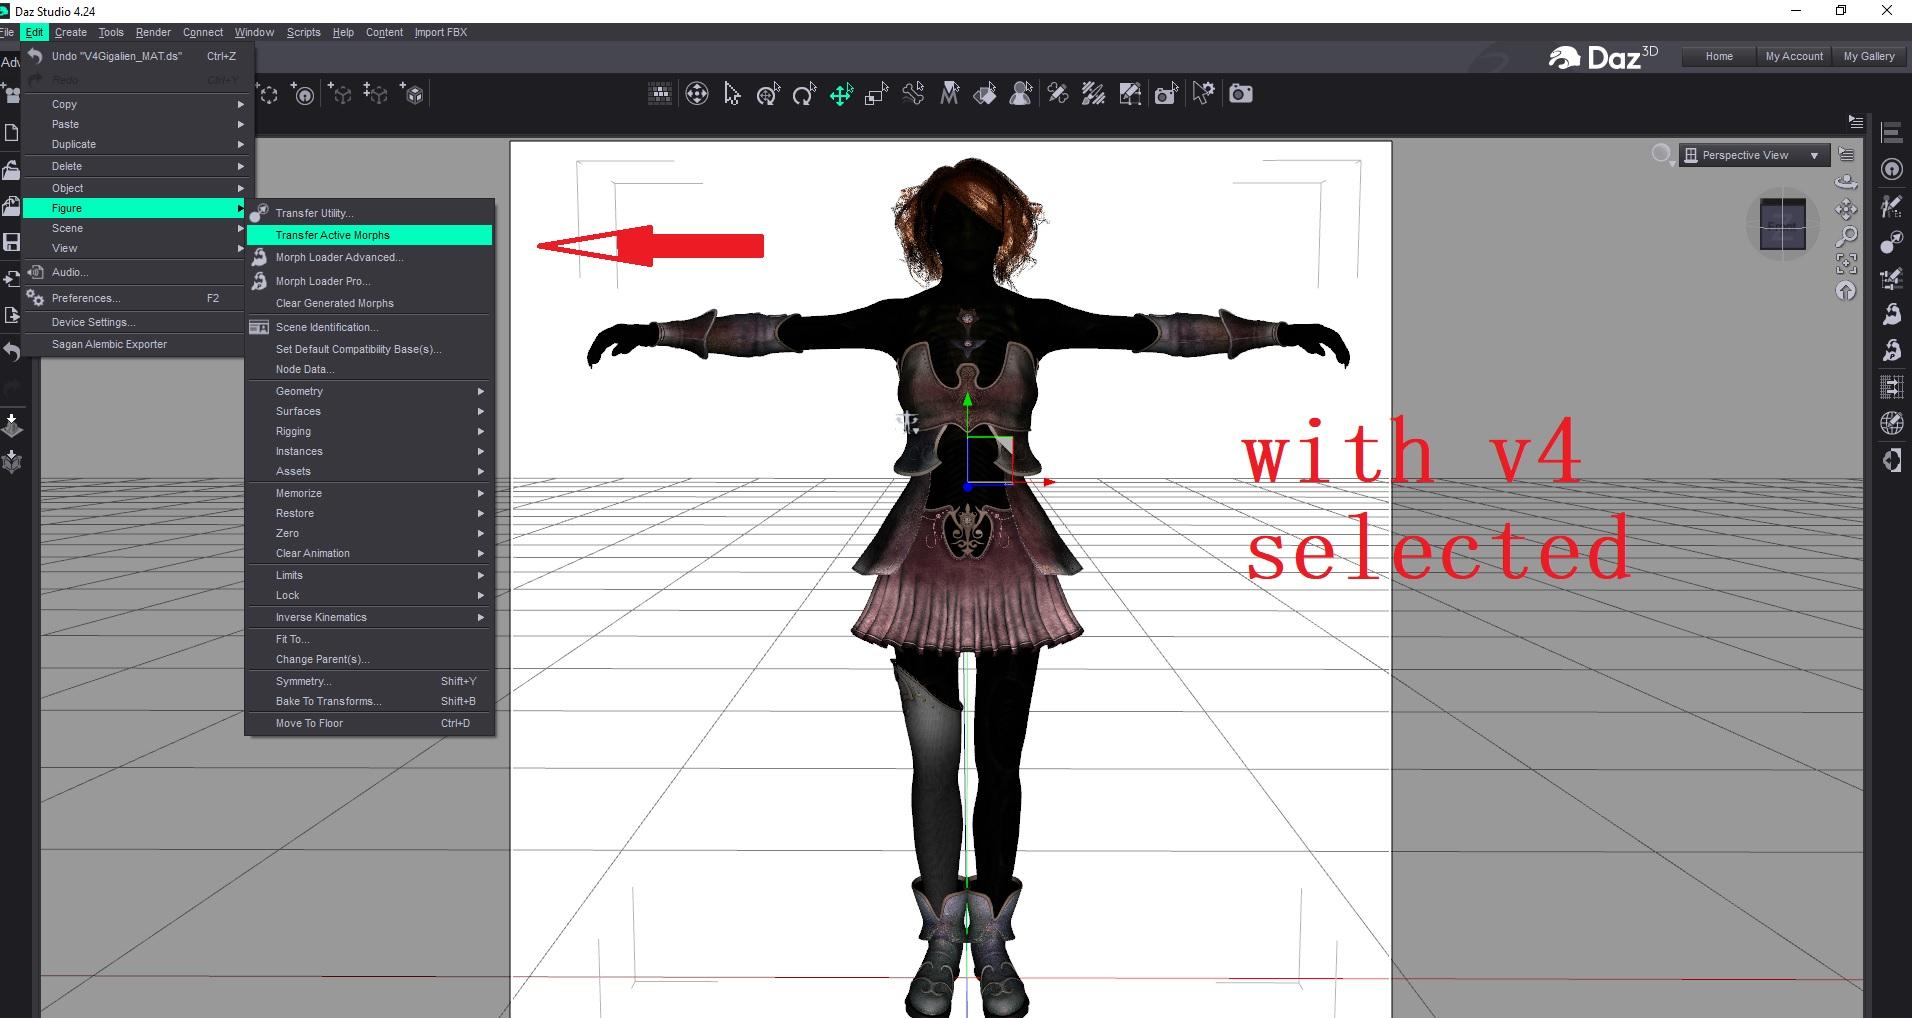Activate the green Translate tool
The width and height of the screenshot is (1912, 1018).
pos(841,94)
